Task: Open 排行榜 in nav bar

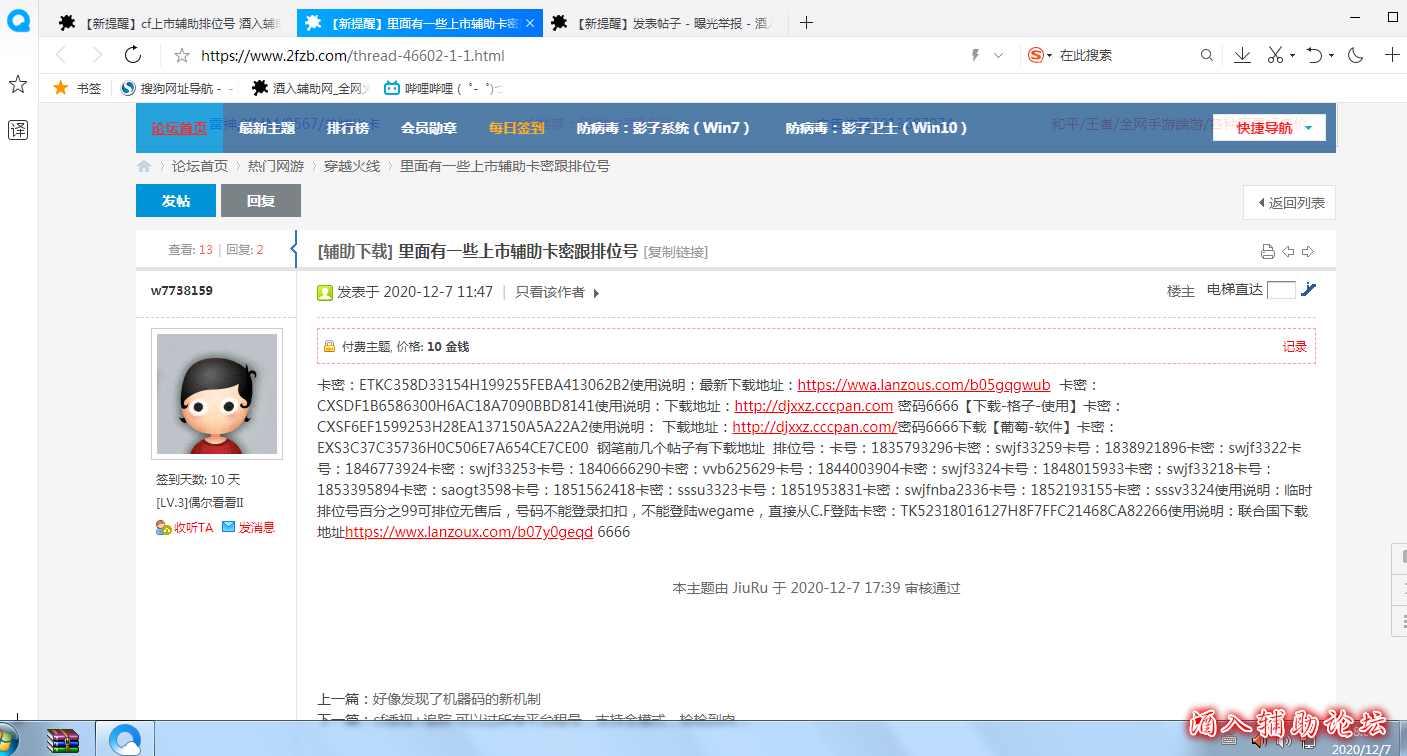Action: point(348,128)
